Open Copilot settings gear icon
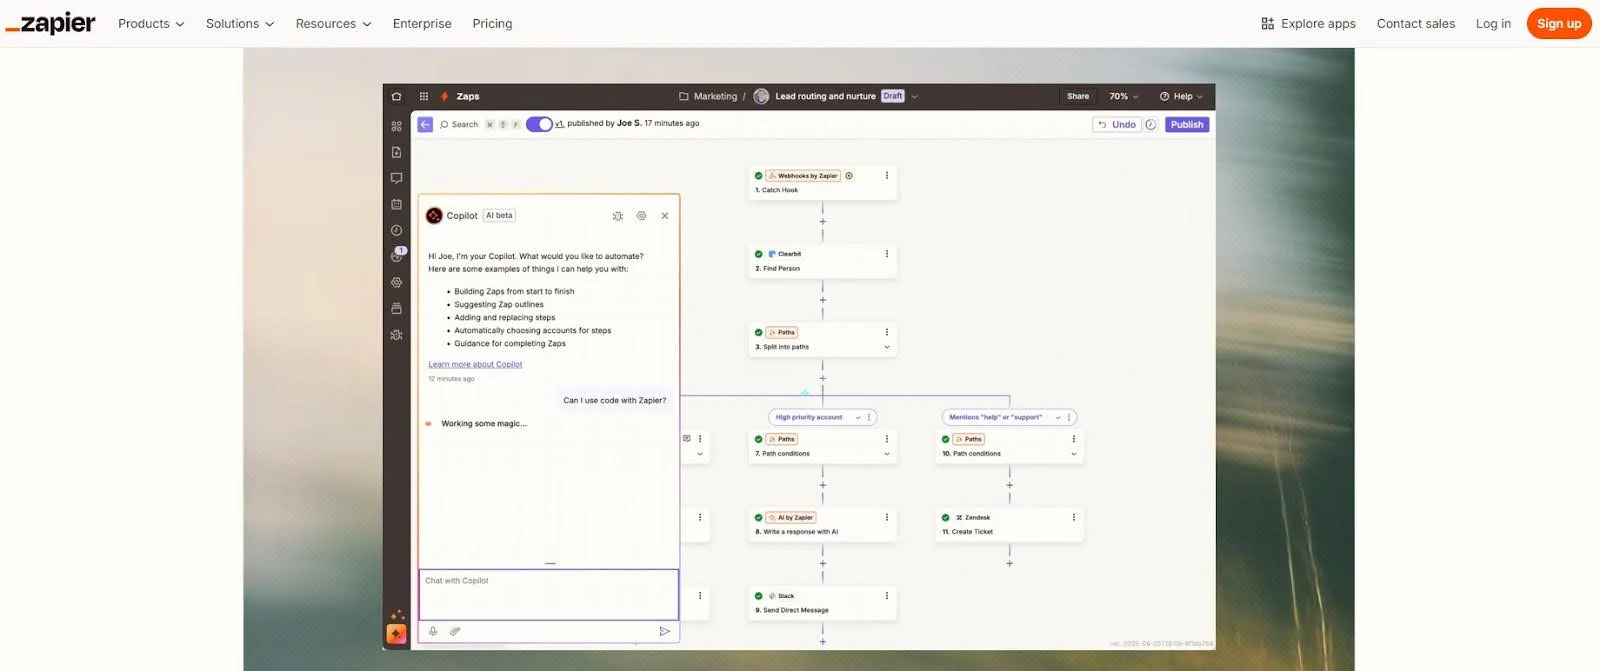The height and width of the screenshot is (671, 1600). [x=642, y=216]
